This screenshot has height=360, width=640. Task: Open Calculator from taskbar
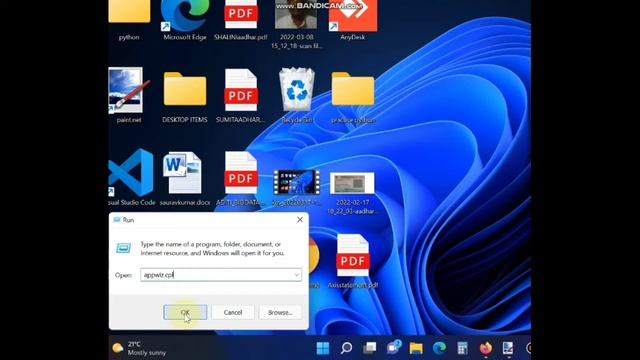pos(462,348)
